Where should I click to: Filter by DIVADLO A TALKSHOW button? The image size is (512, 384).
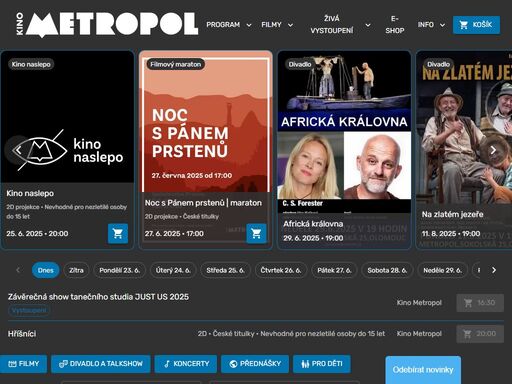click(101, 364)
